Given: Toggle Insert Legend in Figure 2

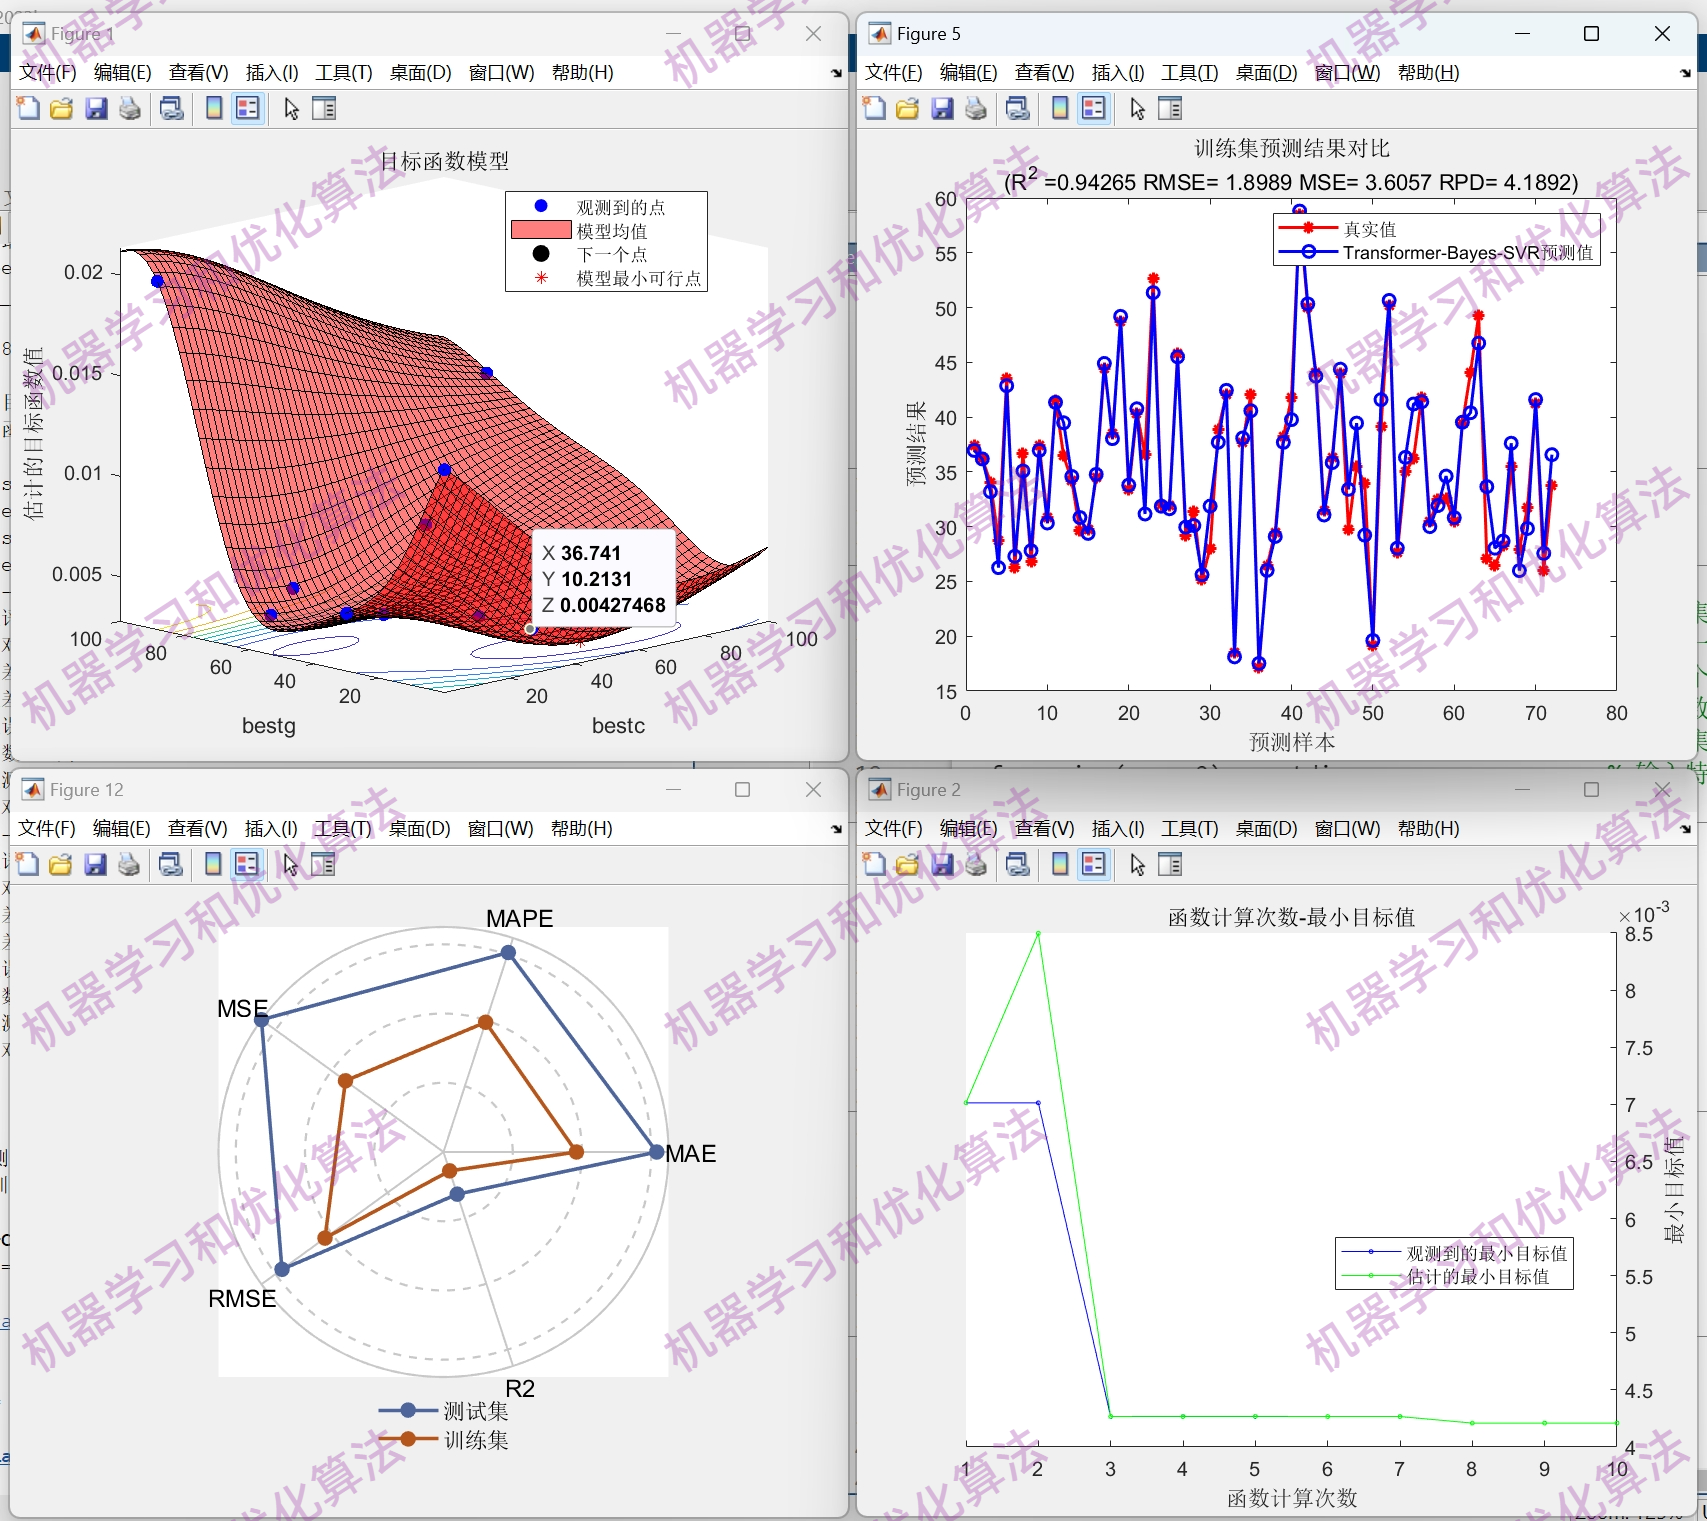Looking at the screenshot, I should [x=1094, y=865].
